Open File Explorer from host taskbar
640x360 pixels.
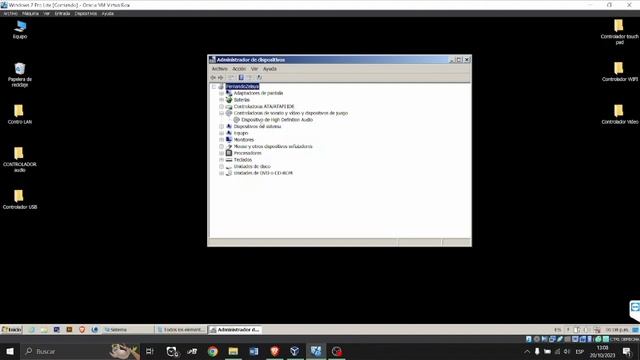pyautogui.click(x=233, y=351)
